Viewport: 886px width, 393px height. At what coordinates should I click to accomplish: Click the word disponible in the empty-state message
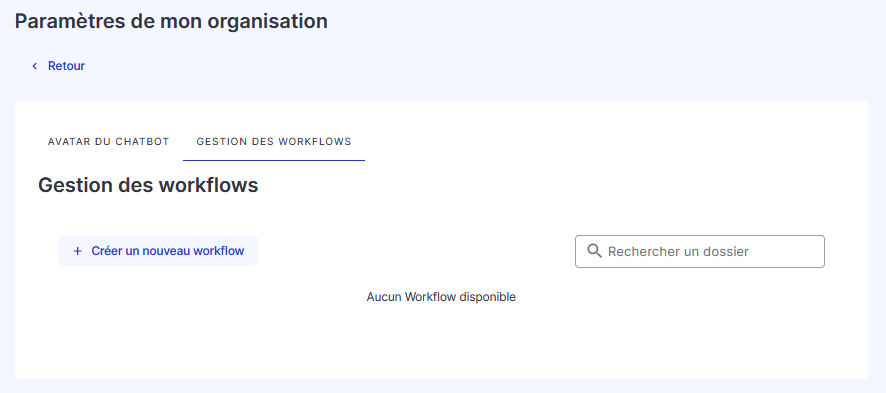[x=488, y=297]
